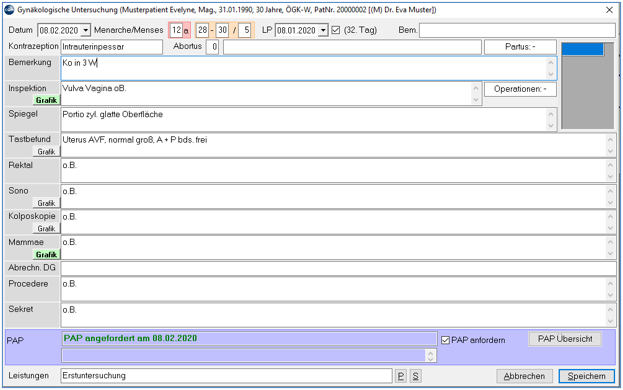Screen dimensions: 623x390
Task: Select the blue item in the gray side panel
Action: coord(582,49)
